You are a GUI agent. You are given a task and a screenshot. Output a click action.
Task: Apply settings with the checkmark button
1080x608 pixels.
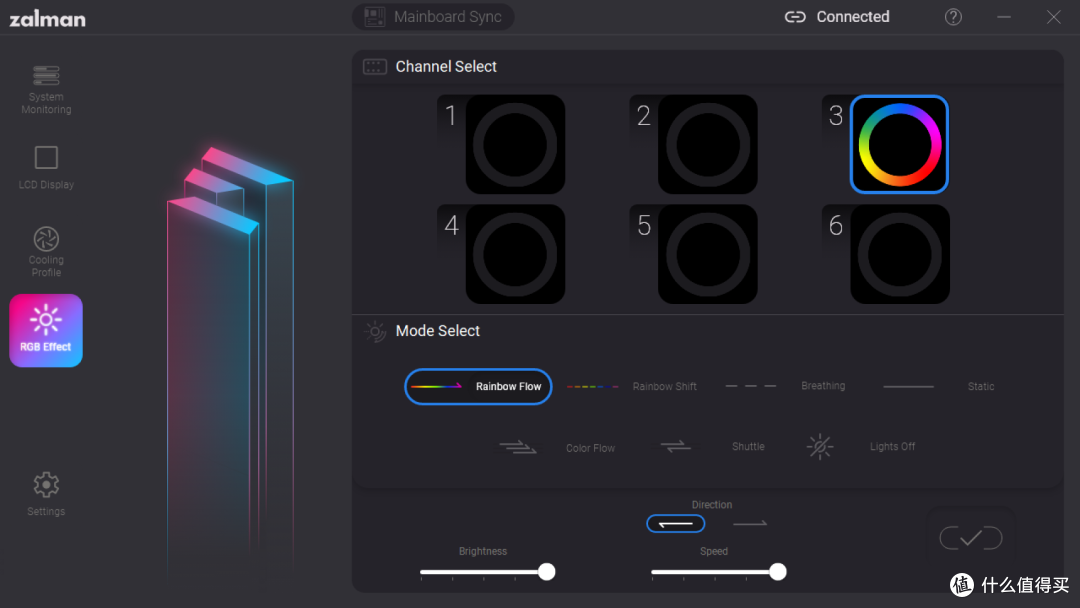tap(971, 538)
